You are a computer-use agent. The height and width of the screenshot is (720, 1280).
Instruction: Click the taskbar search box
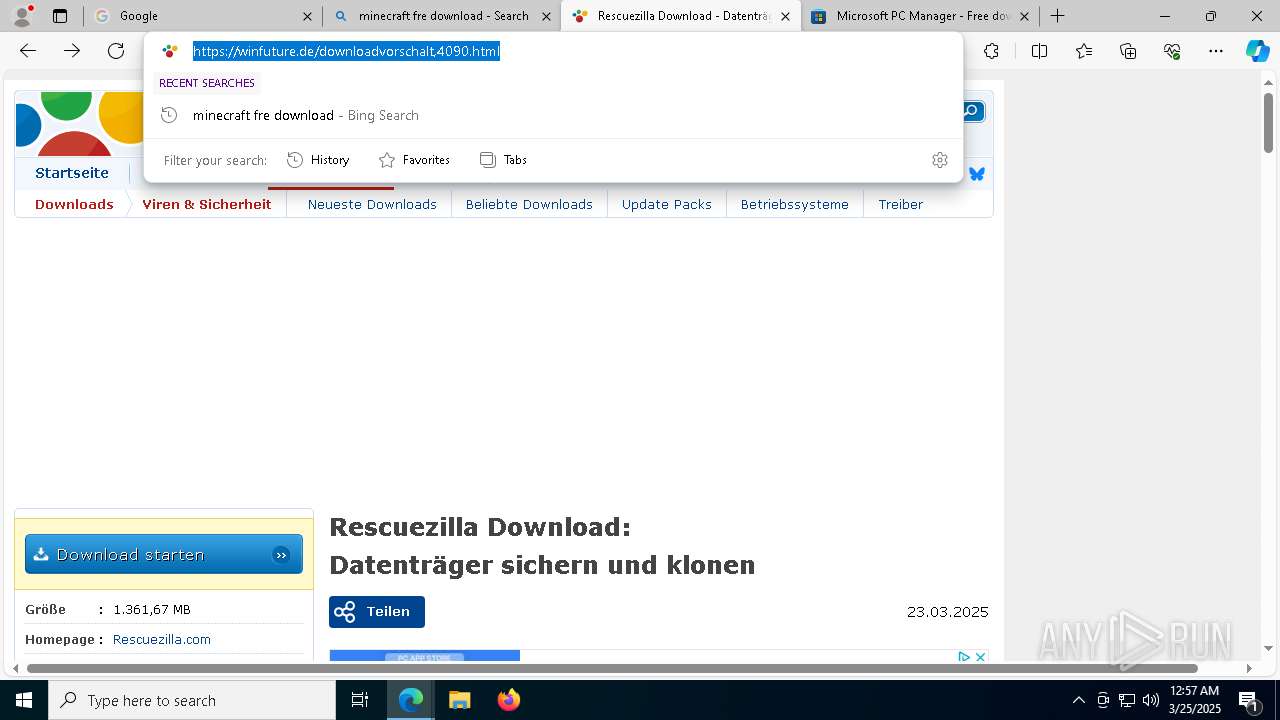click(x=192, y=700)
